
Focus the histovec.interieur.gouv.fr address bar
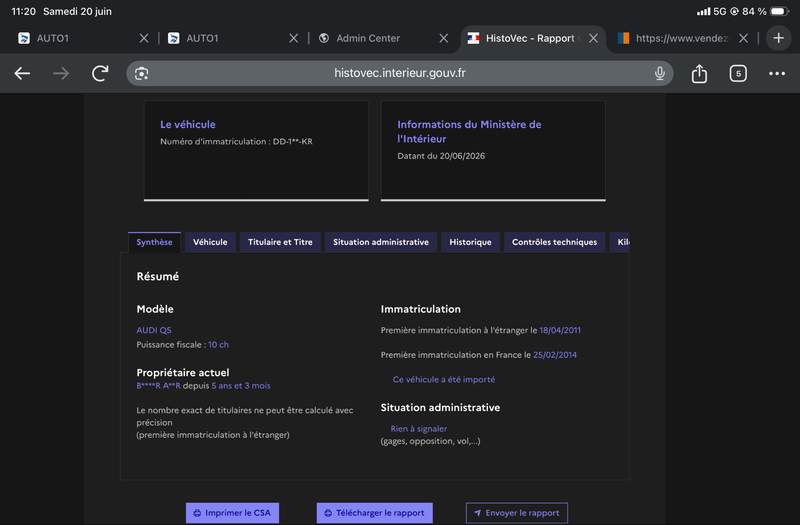point(399,73)
